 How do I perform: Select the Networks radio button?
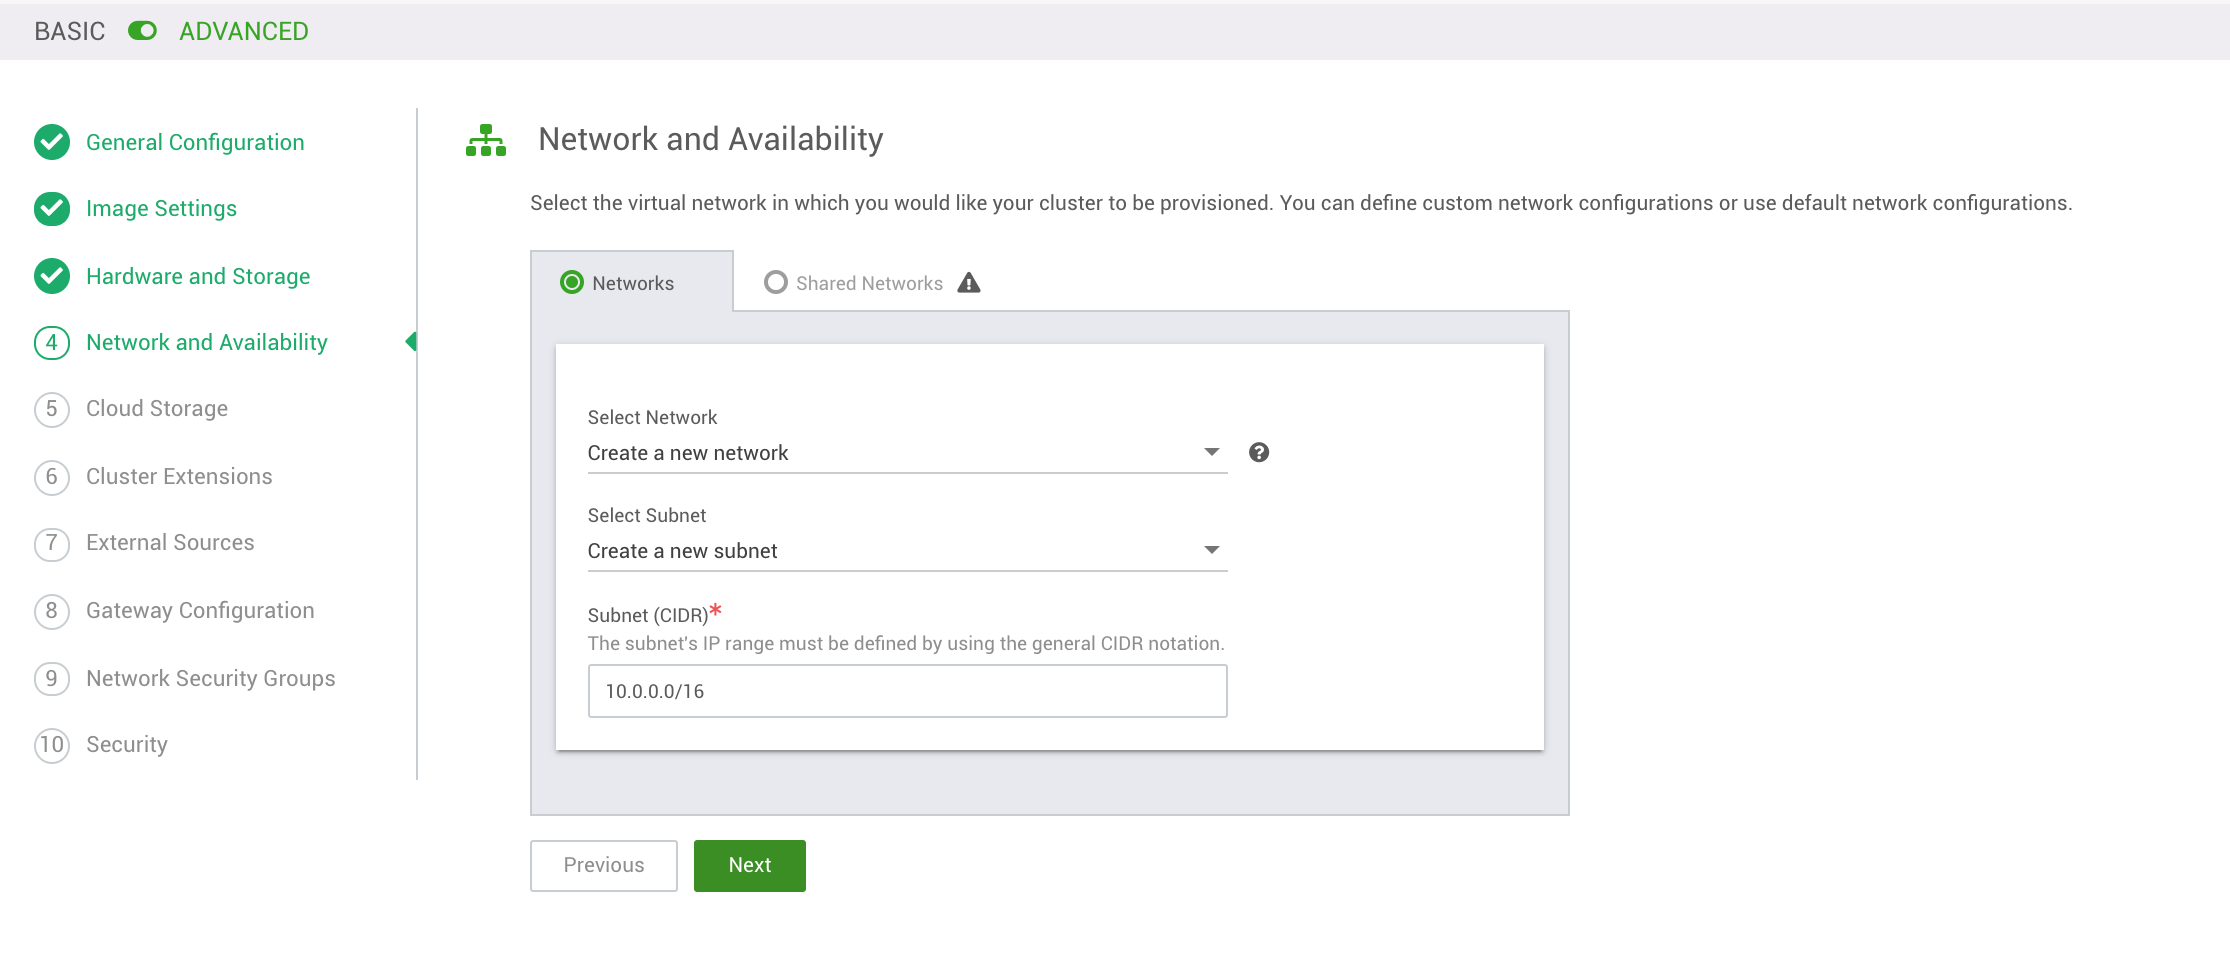(571, 283)
